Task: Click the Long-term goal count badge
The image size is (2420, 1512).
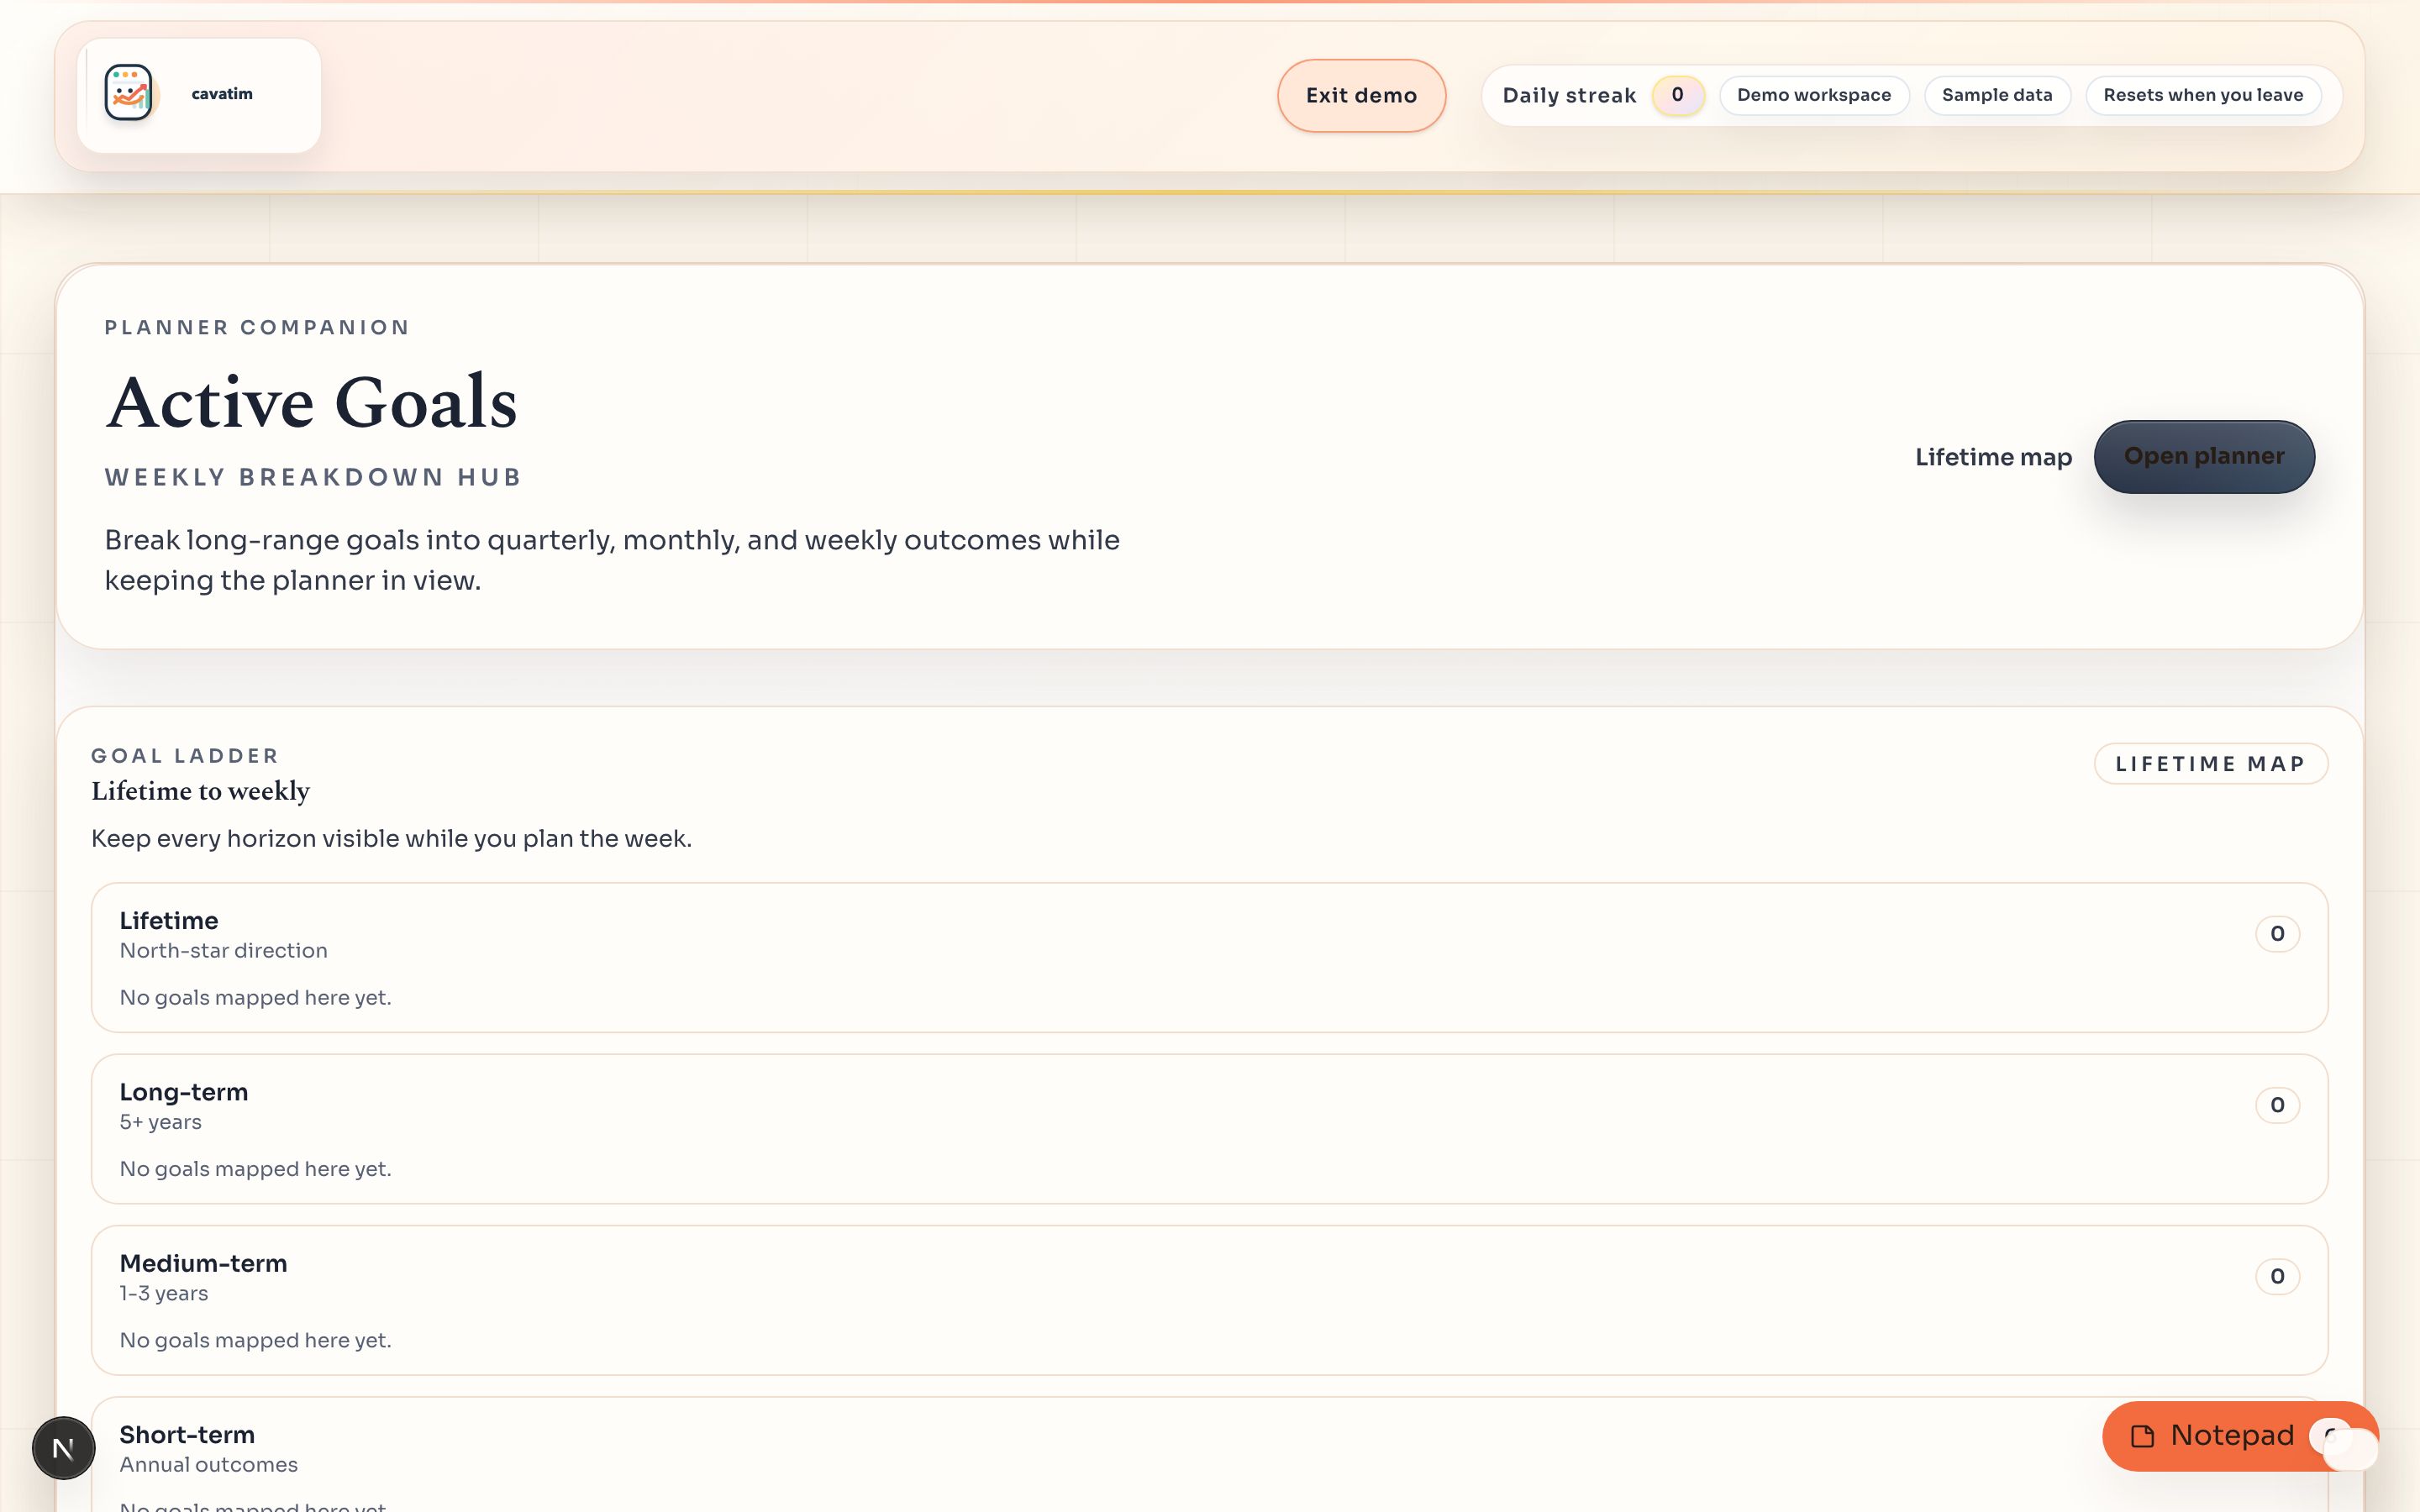Action: 2276,1105
